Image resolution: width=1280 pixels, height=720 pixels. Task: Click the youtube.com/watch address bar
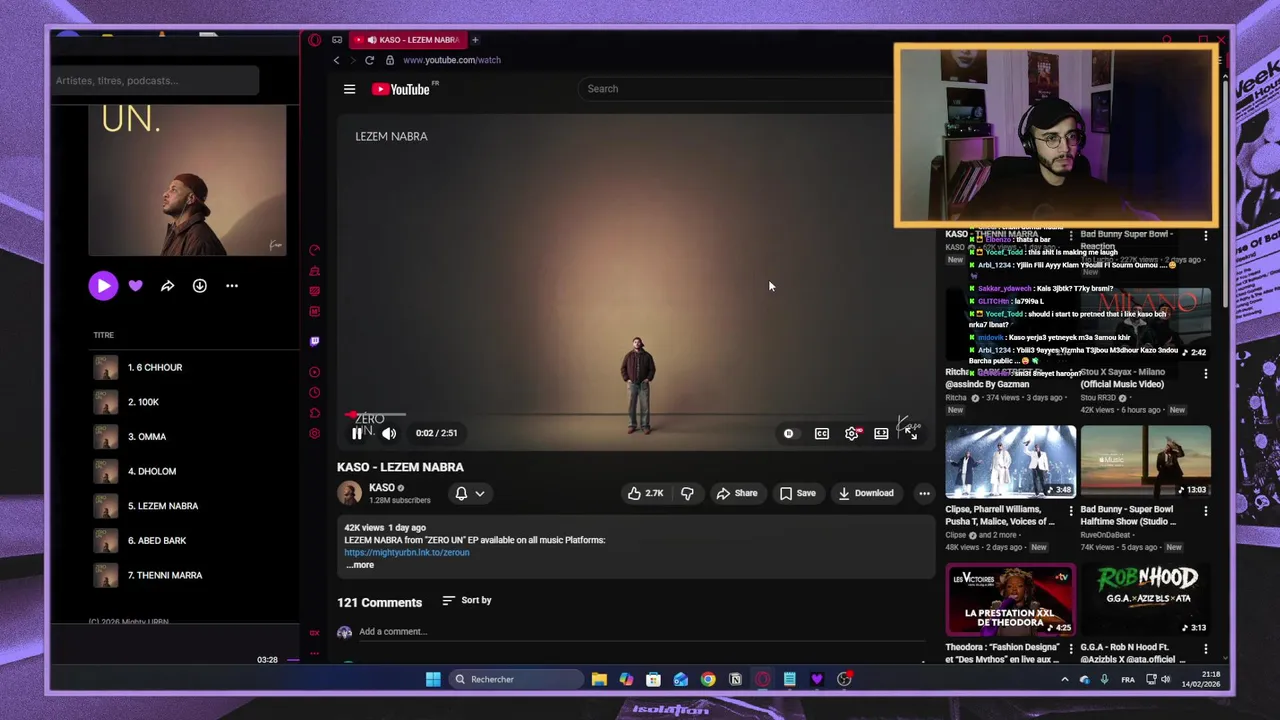click(x=452, y=60)
